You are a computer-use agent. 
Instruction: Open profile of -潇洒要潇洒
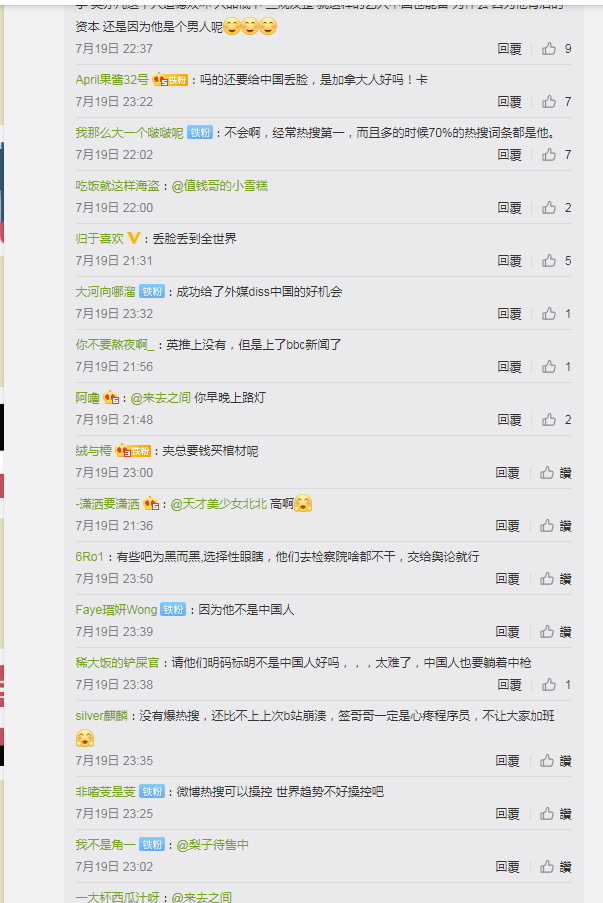108,504
